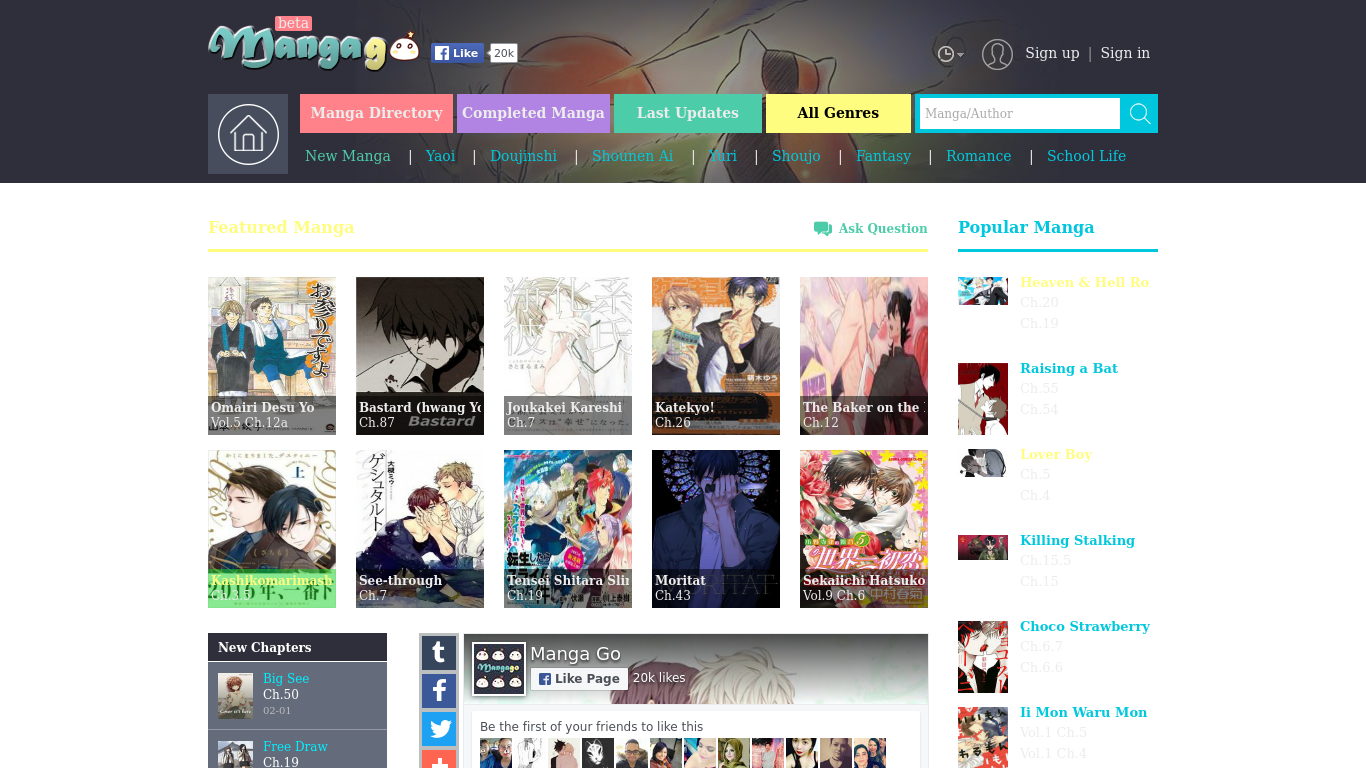Click the home icon button
1366x768 pixels.
click(x=248, y=134)
